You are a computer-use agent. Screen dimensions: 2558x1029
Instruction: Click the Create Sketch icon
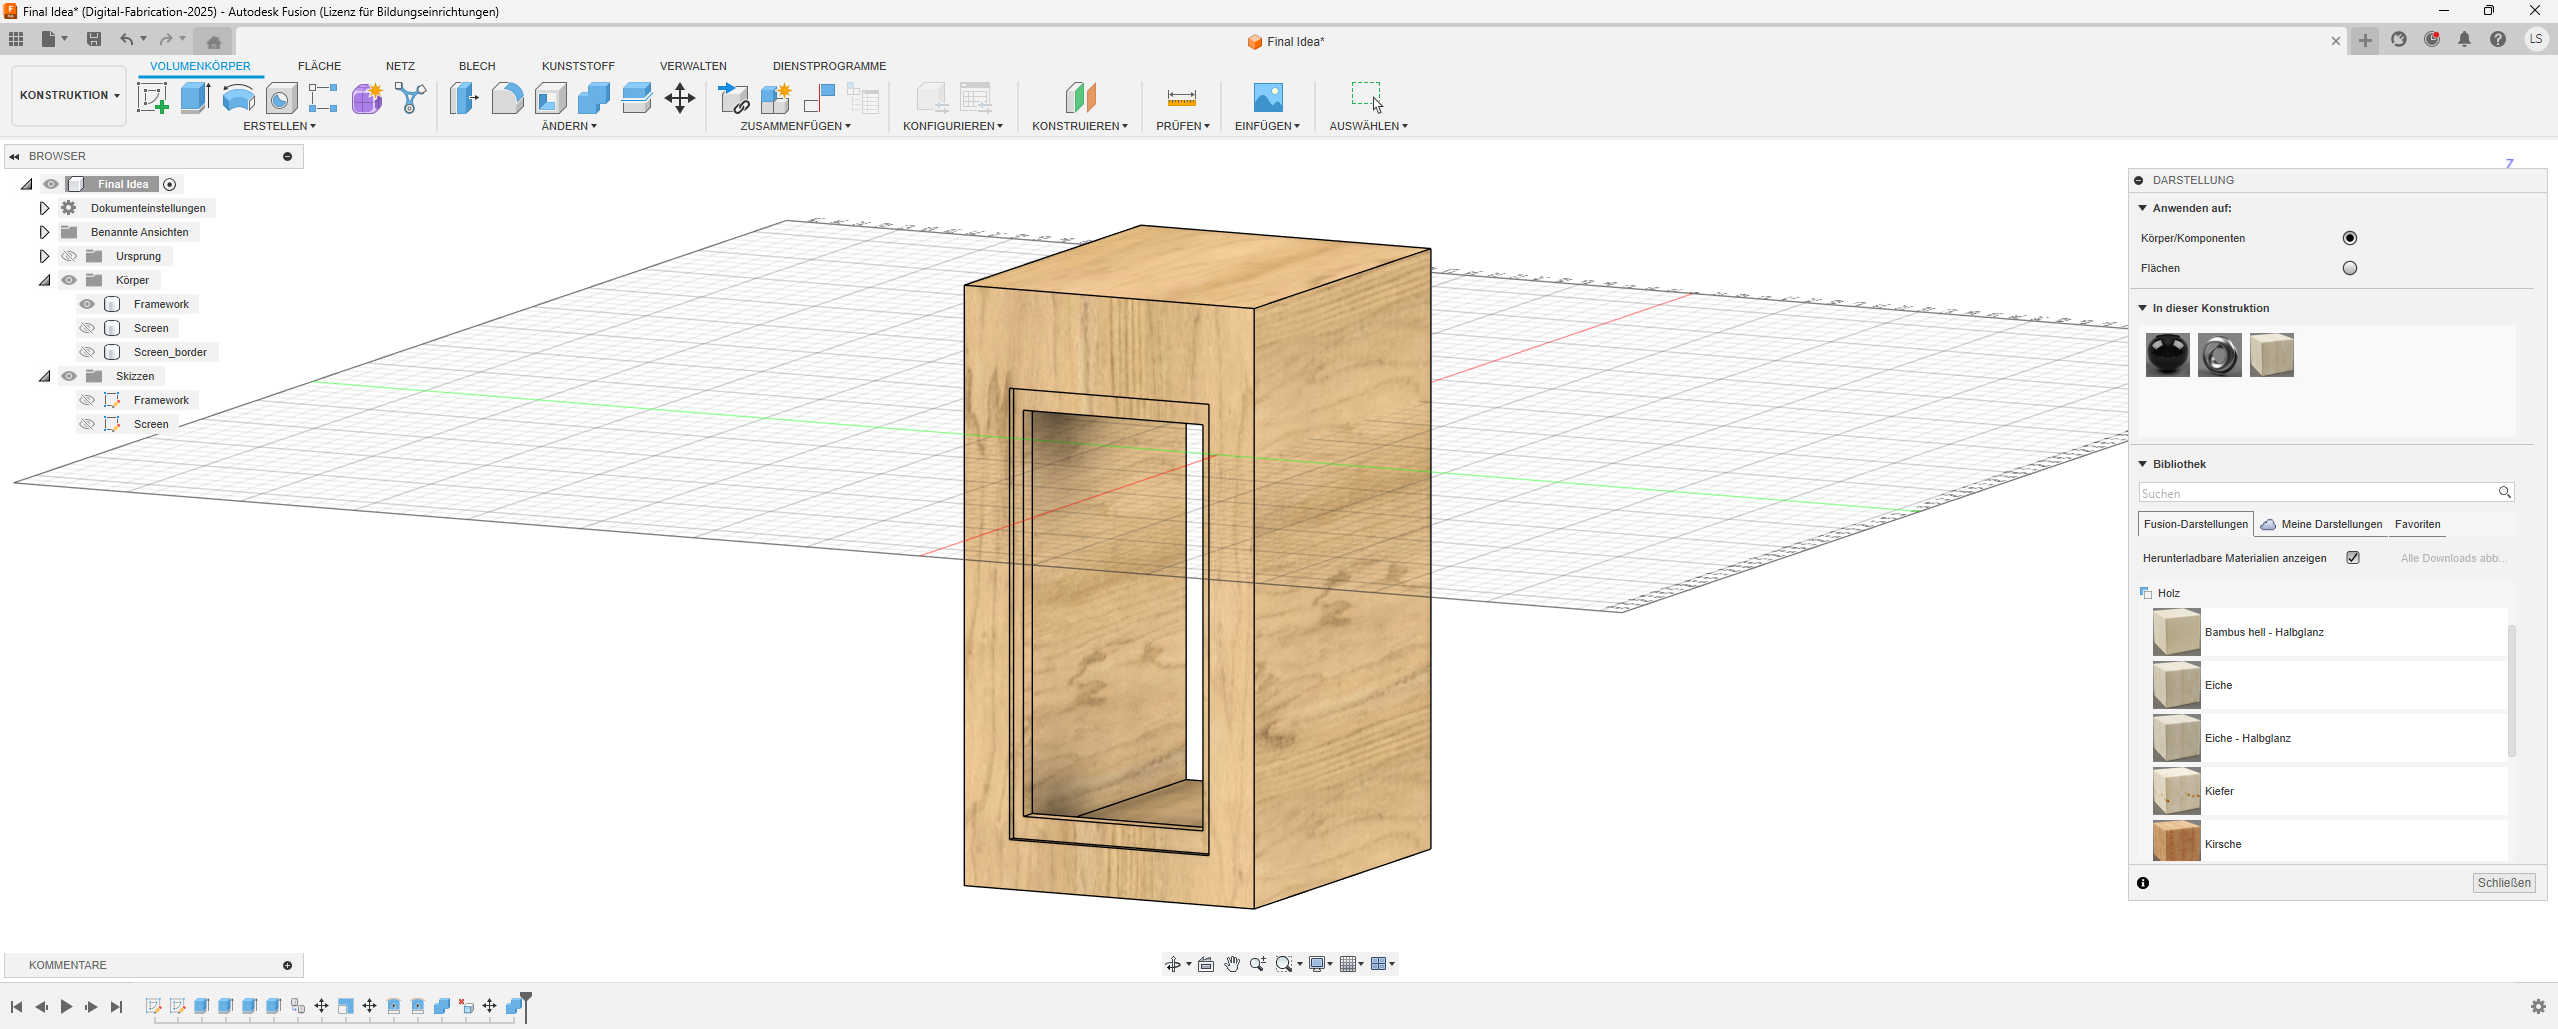coord(152,98)
